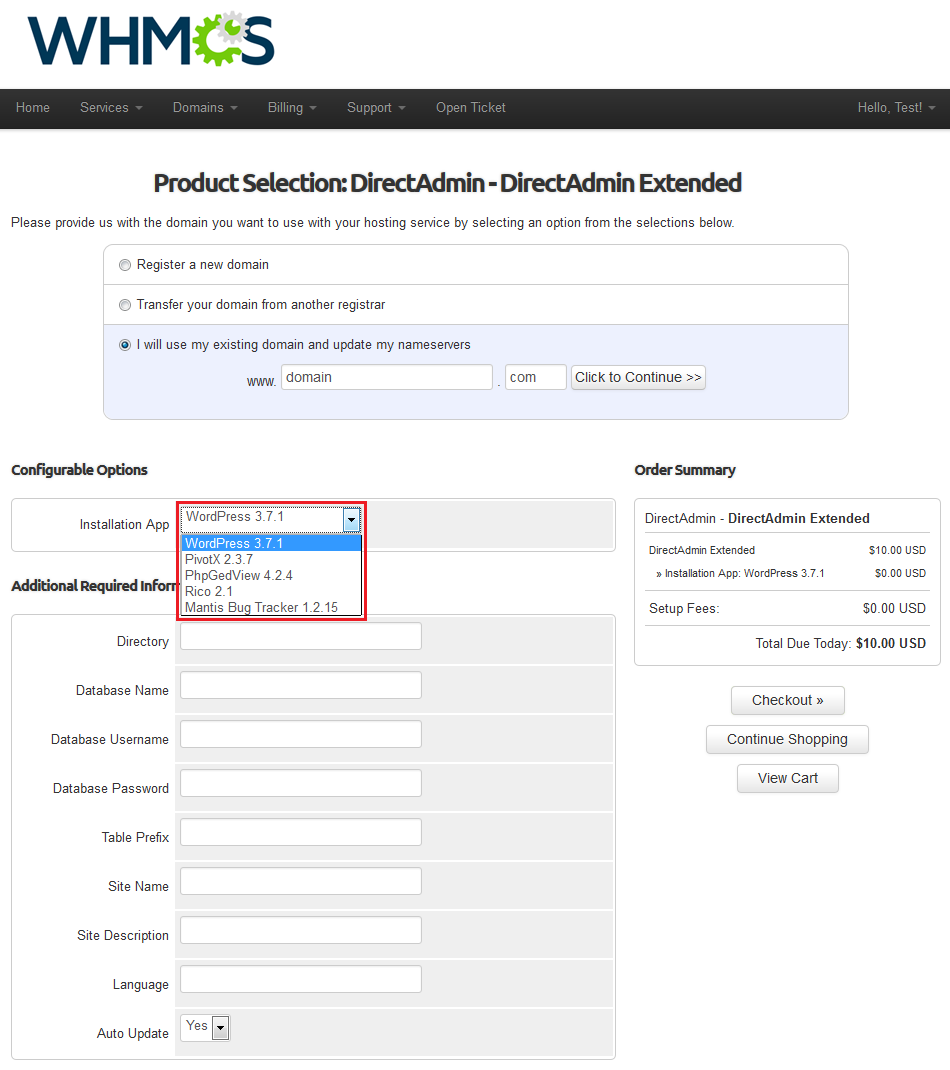Click the Order Summary heading
Image resolution: width=950 pixels, height=1070 pixels.
tap(685, 470)
